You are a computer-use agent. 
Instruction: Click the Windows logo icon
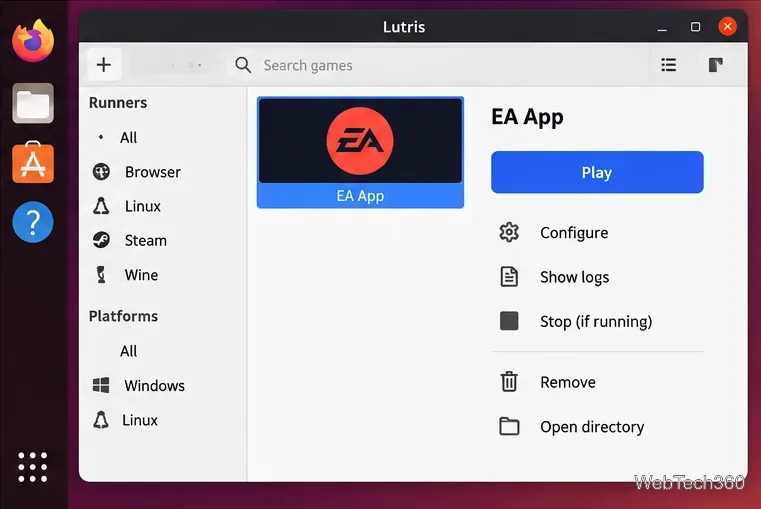point(101,385)
